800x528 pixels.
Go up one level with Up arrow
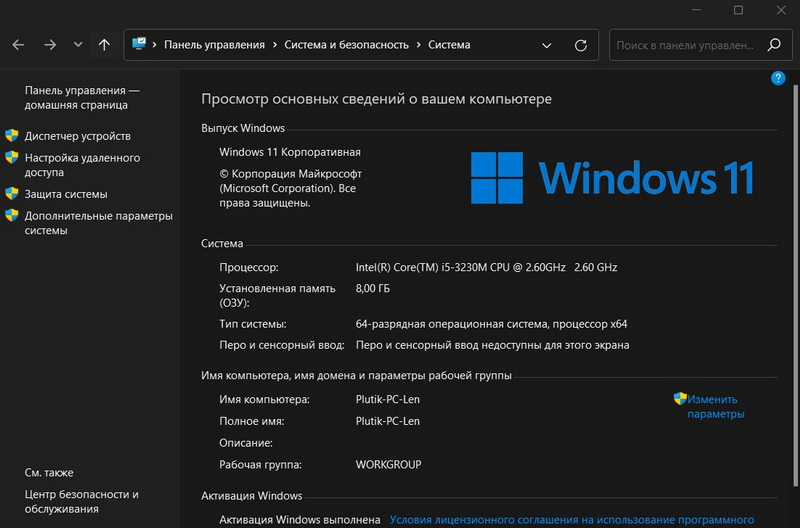tap(105, 45)
